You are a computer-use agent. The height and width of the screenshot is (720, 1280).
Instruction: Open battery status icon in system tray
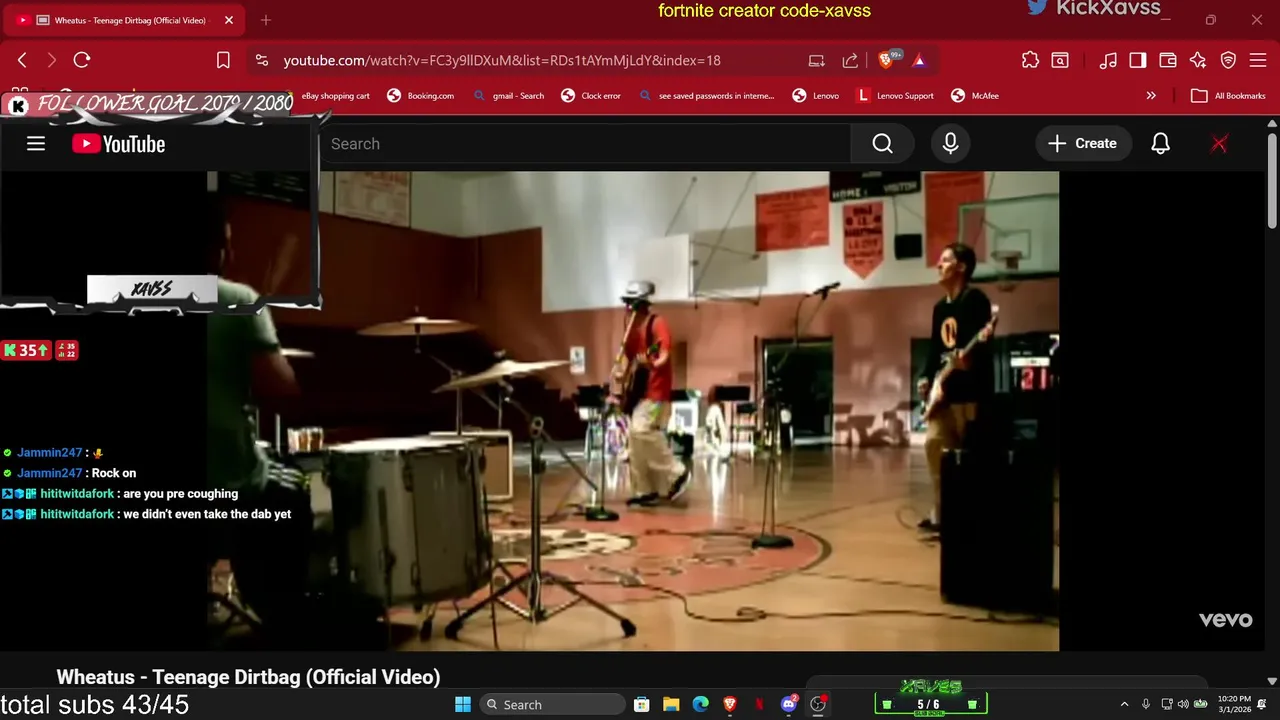(1200, 704)
